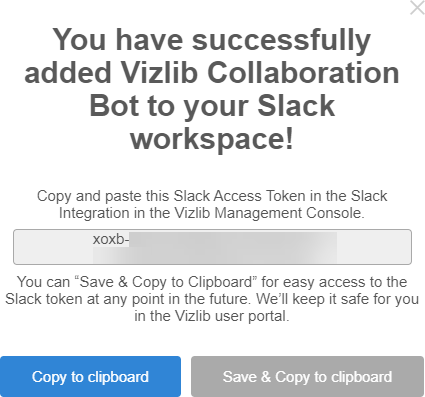Image resolution: width=425 pixels, height=397 pixels.
Task: Close the dialog with the X icon
Action: click(417, 8)
